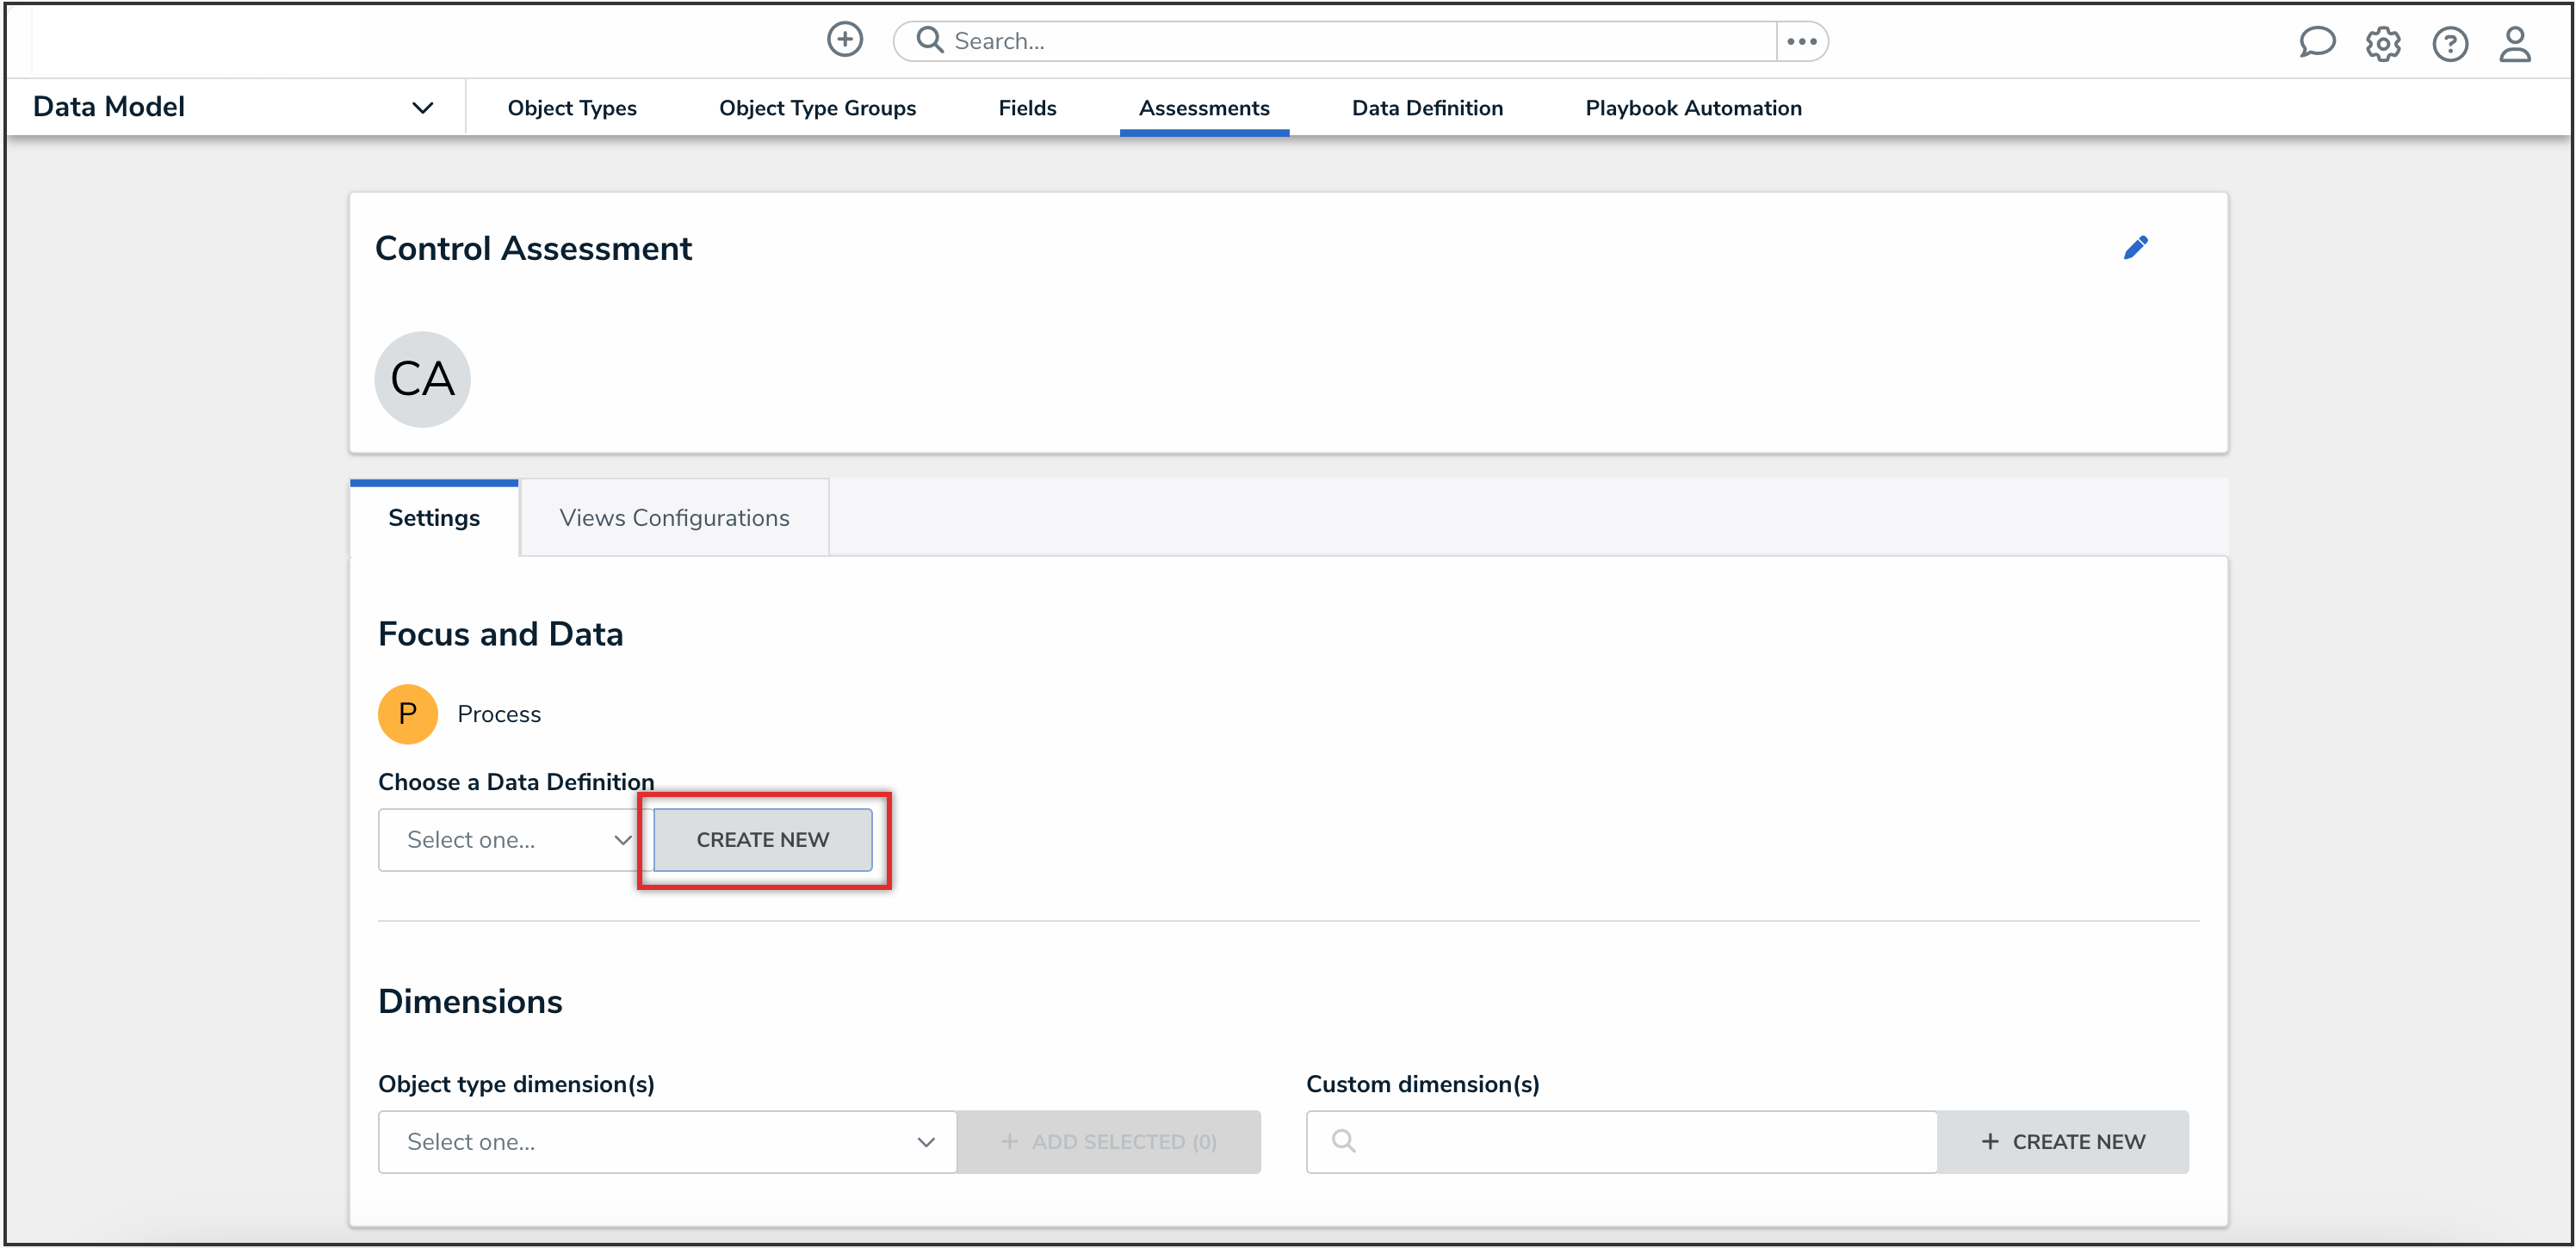Image resolution: width=2576 pixels, height=1248 pixels.
Task: Open the settings gear icon
Action: click(2384, 44)
